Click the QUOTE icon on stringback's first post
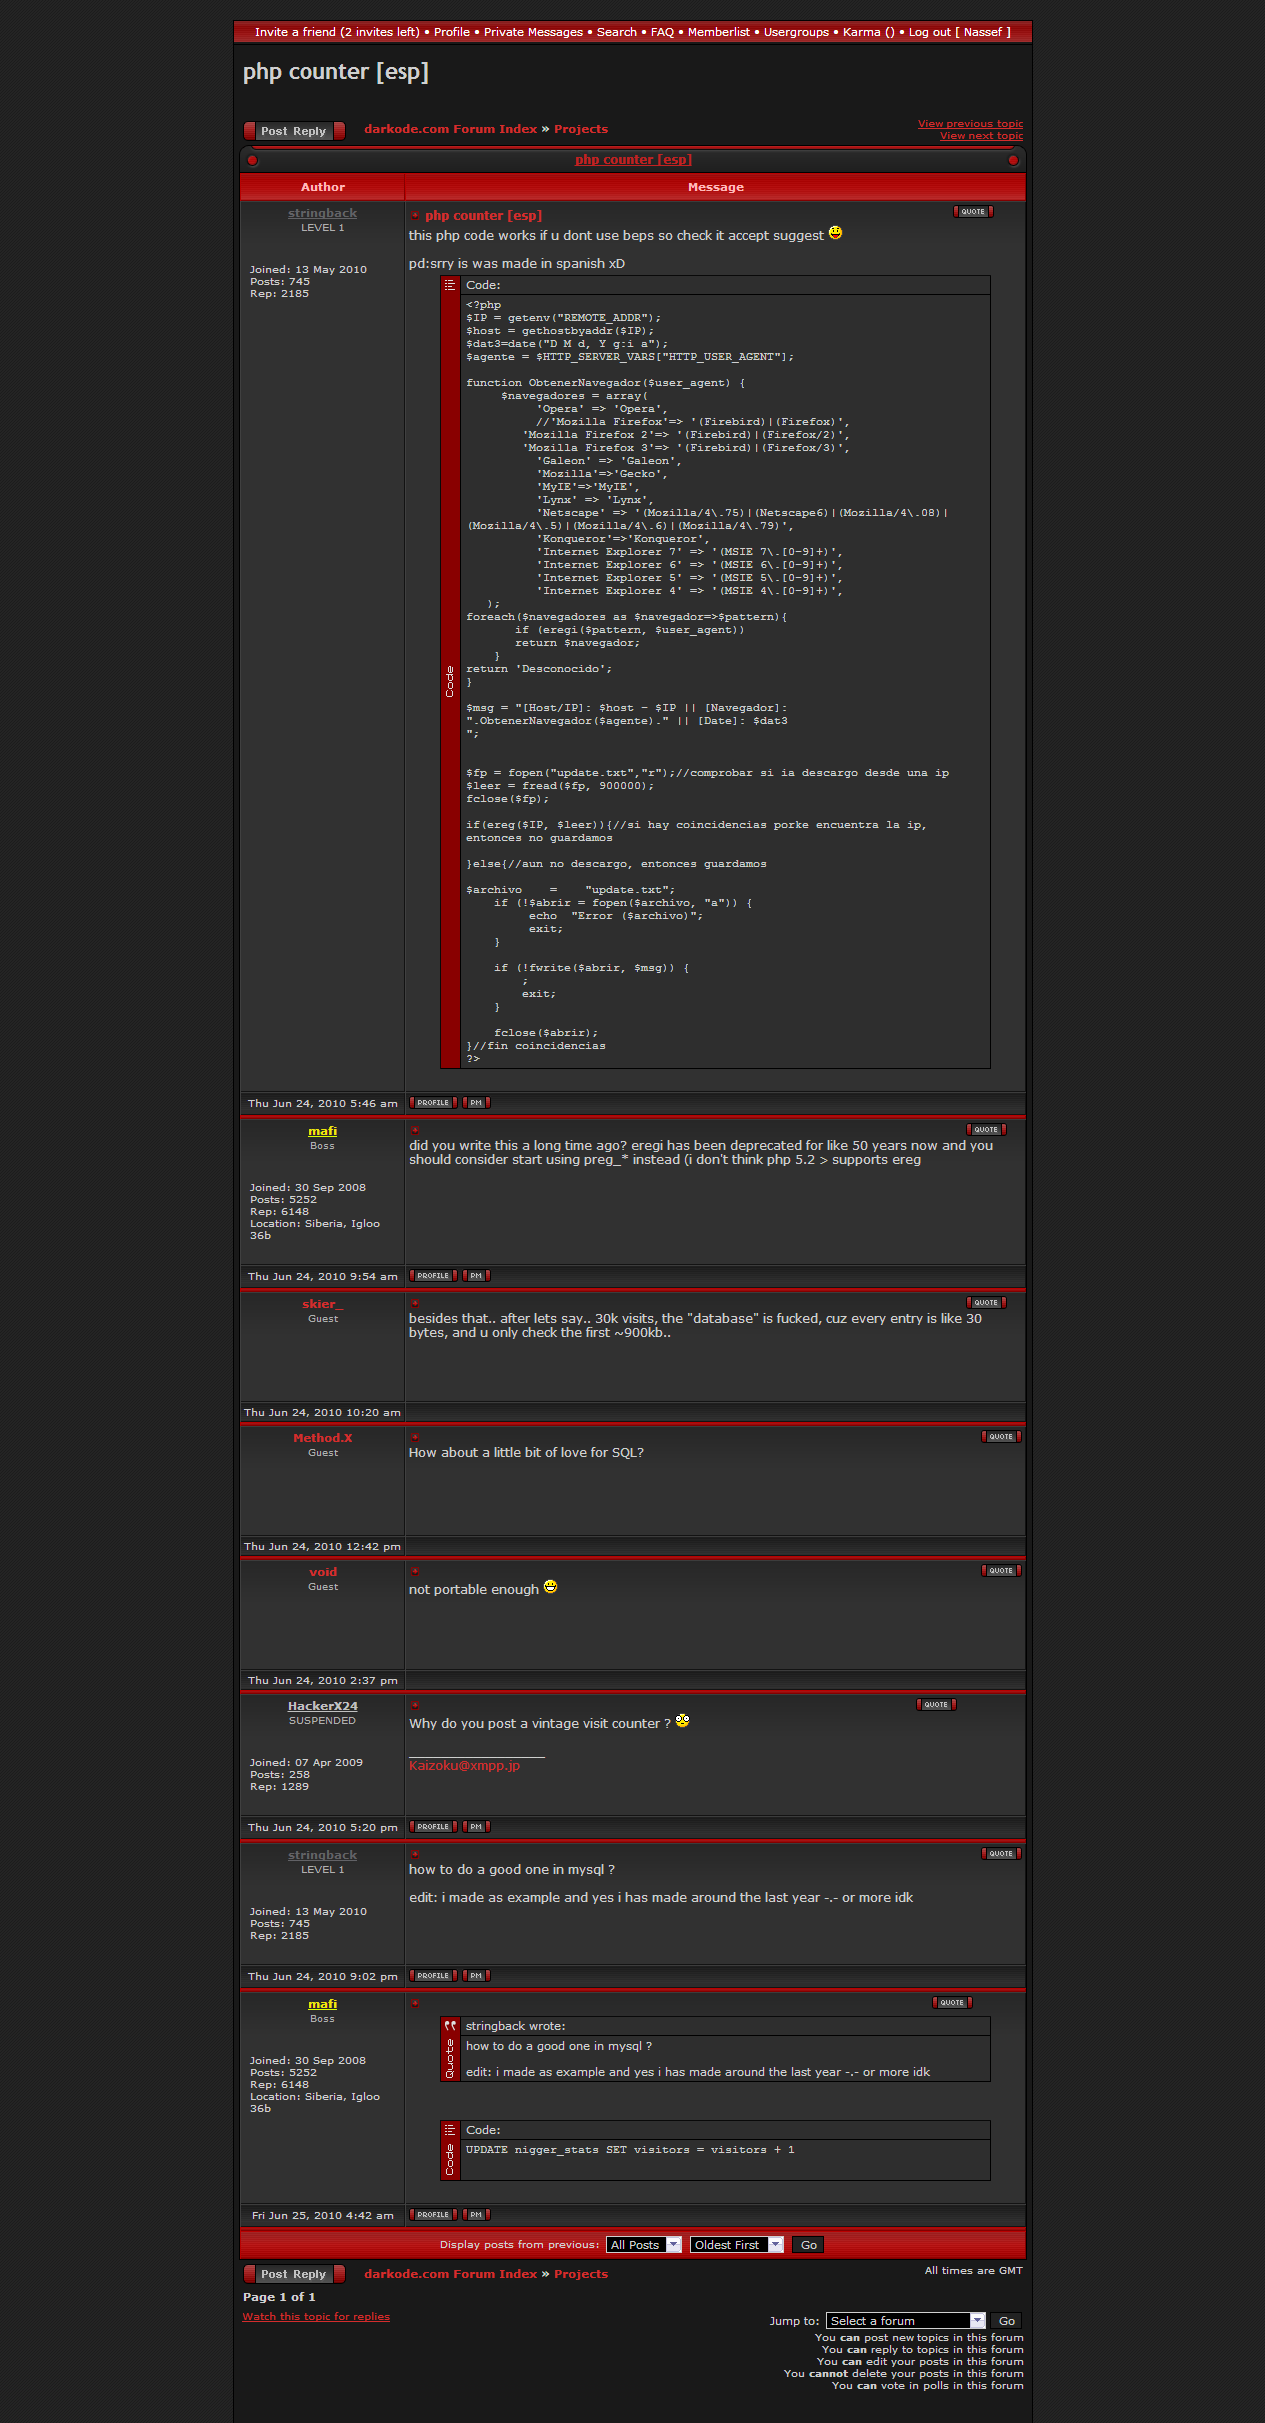The image size is (1265, 2423). coord(972,212)
